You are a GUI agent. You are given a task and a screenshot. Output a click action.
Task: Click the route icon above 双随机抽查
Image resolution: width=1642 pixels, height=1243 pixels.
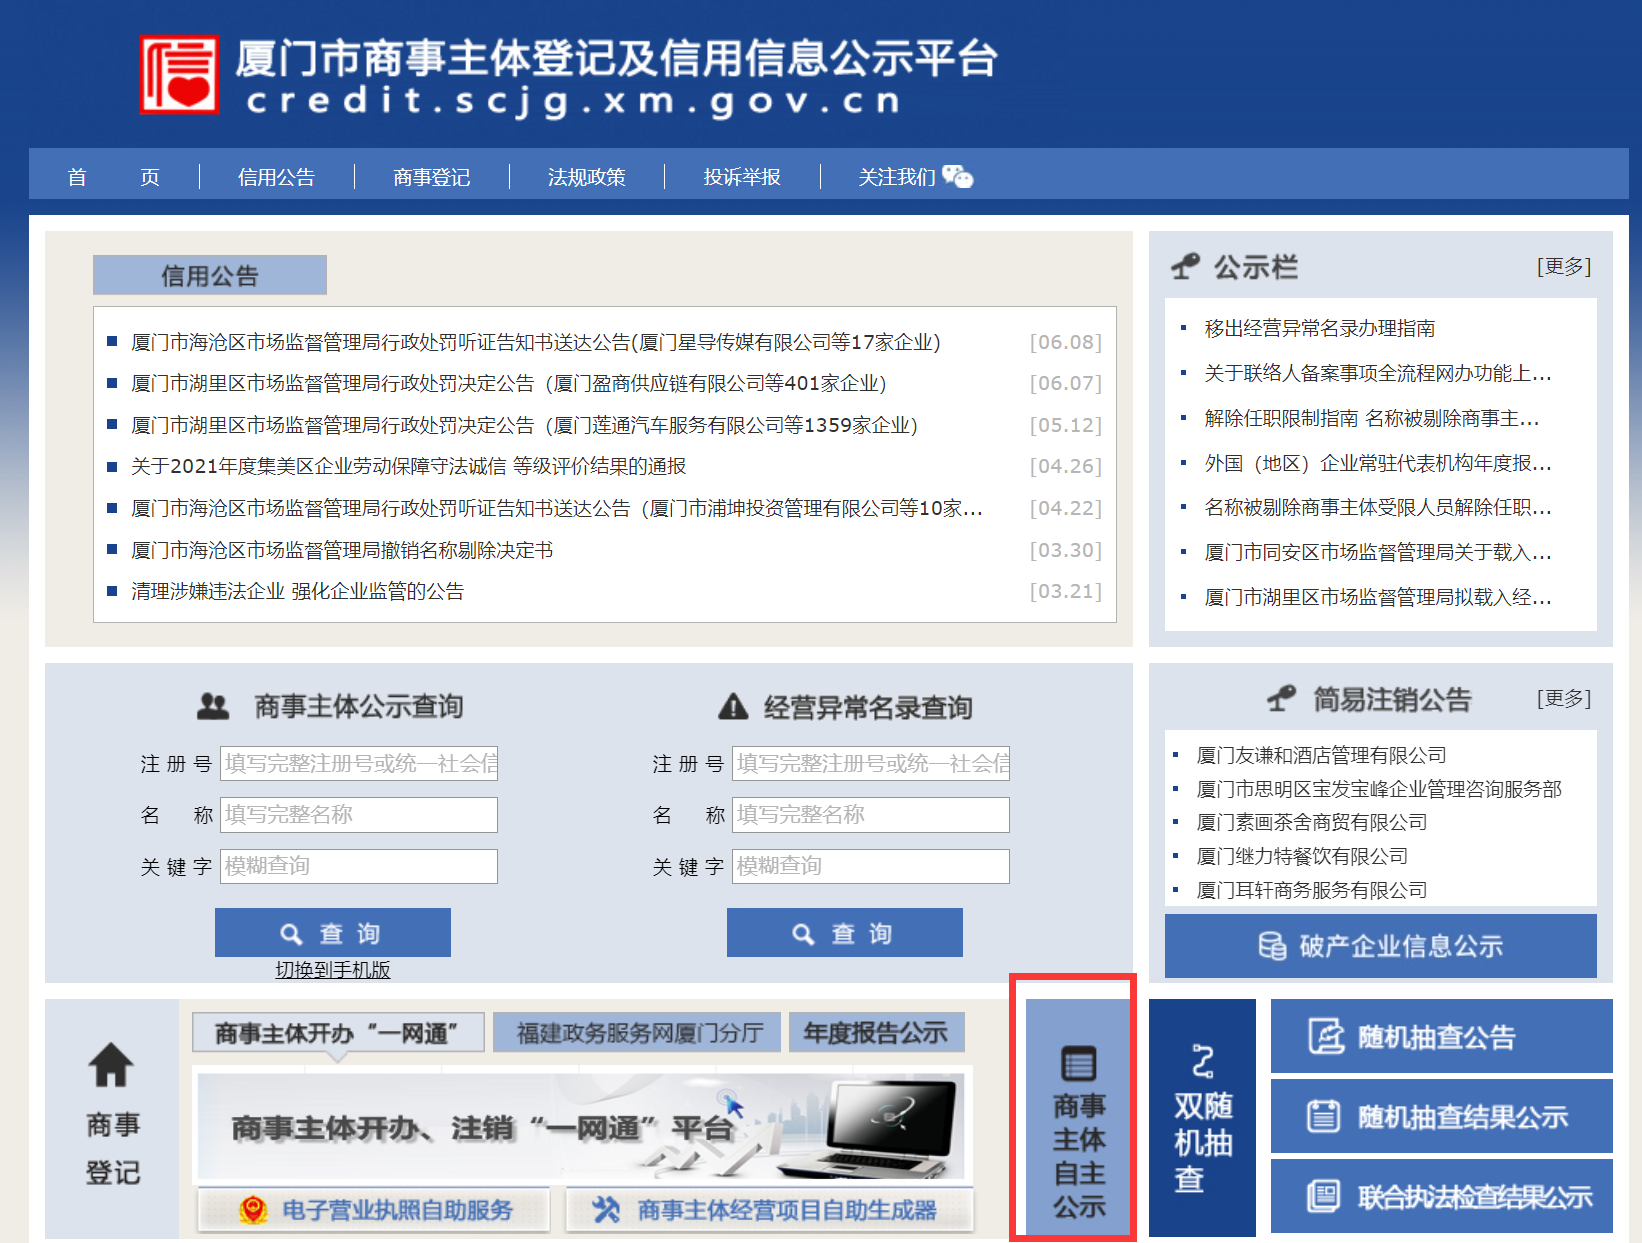click(x=1203, y=1061)
